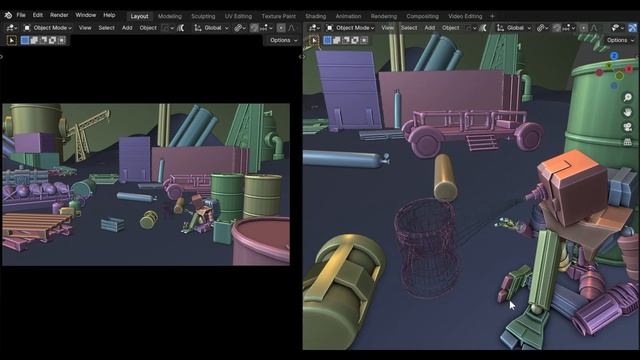This screenshot has width=640, height=360.
Task: Choose 'extend selection' mode in left viewport
Action: click(x=34, y=40)
